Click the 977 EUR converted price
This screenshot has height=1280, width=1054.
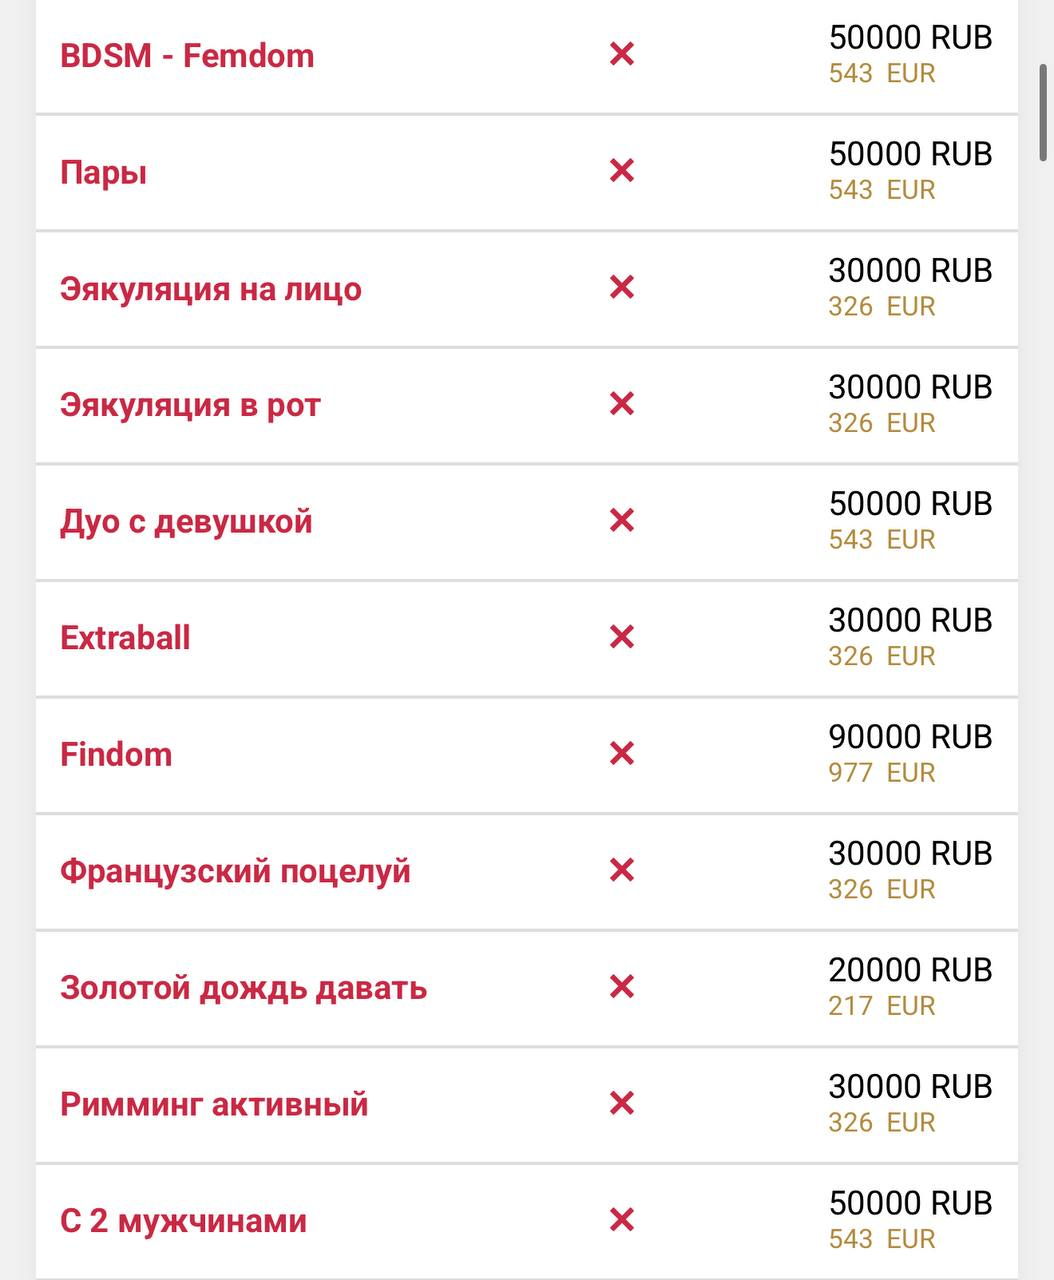(882, 772)
